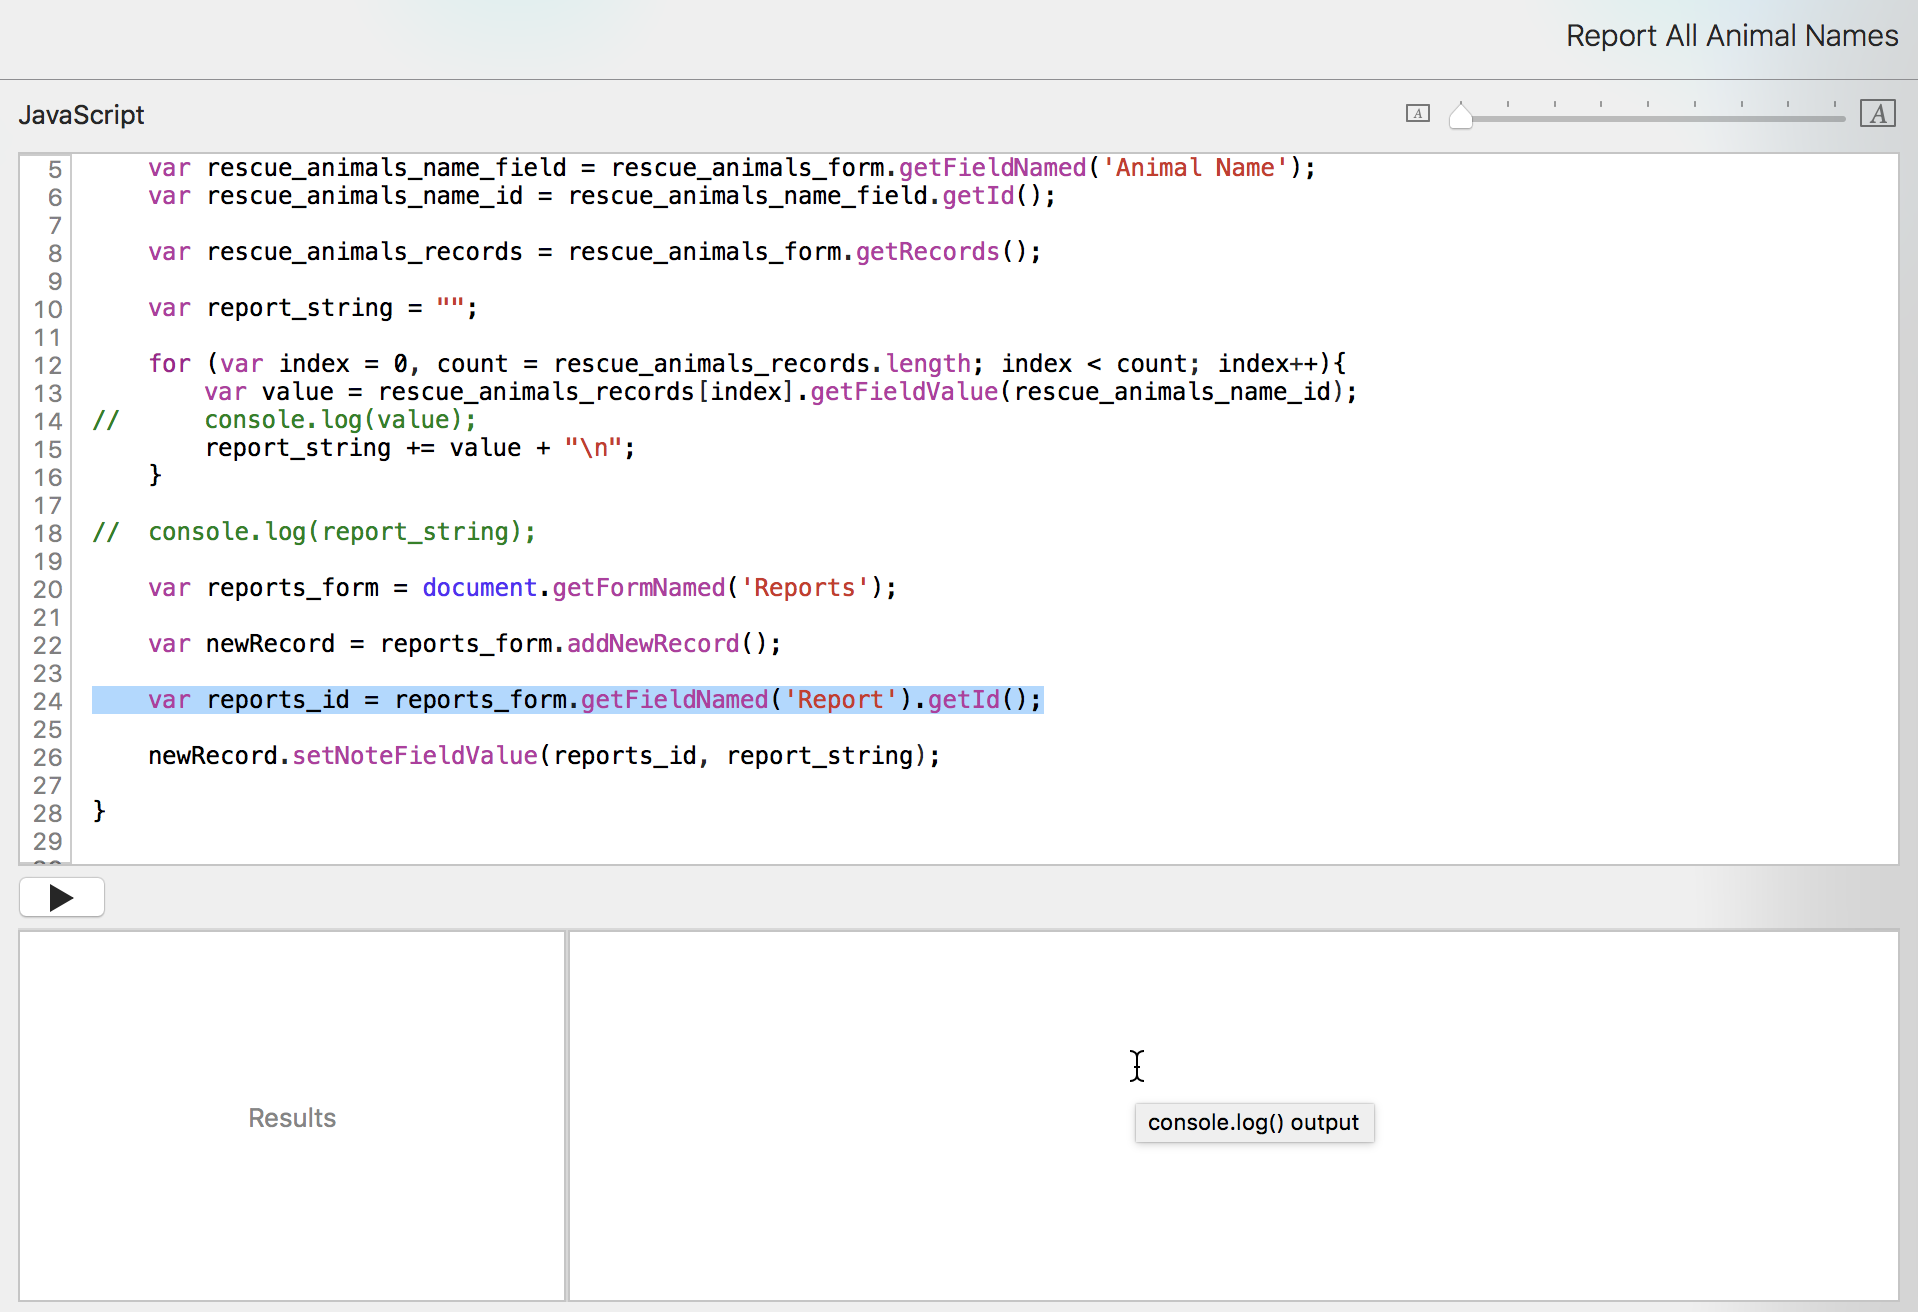This screenshot has height=1312, width=1918.
Task: Click the commented console.log(value) line
Action: point(340,420)
